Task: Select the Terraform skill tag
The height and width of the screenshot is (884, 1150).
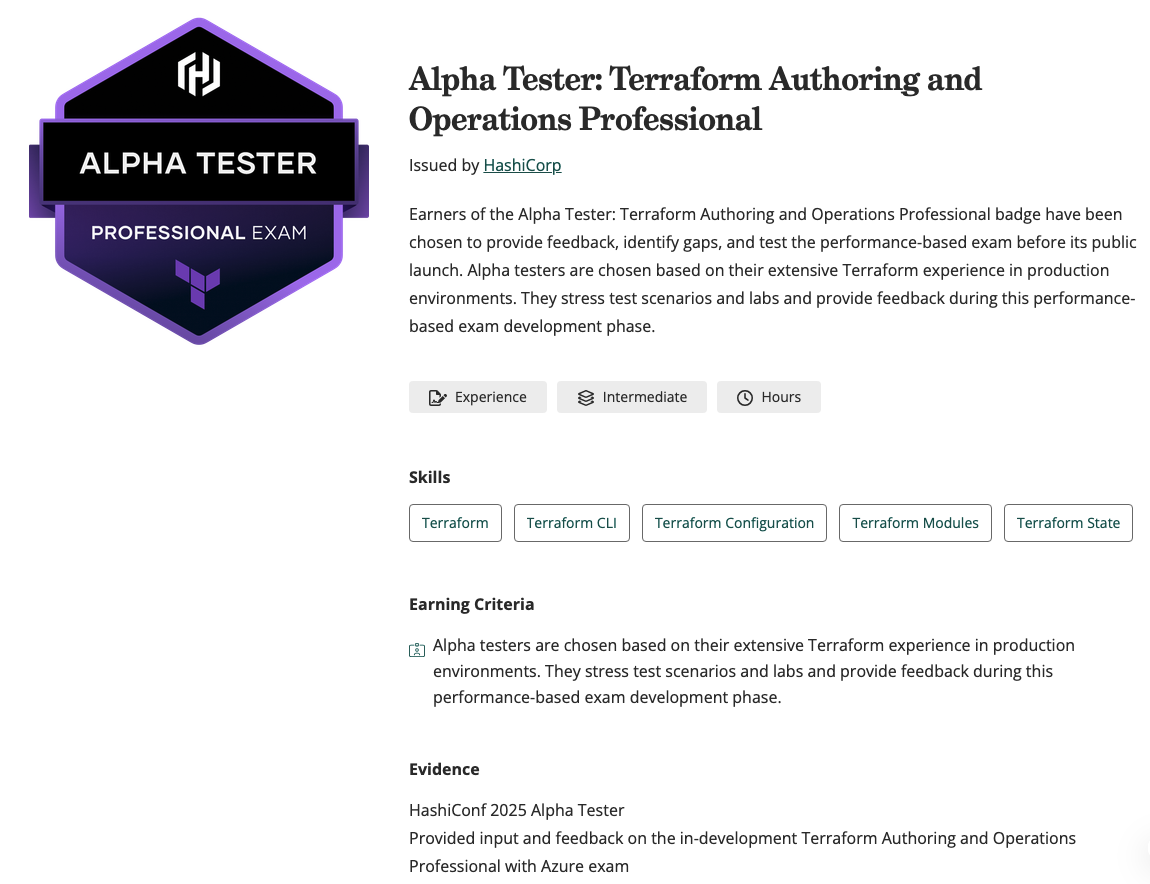Action: [455, 523]
